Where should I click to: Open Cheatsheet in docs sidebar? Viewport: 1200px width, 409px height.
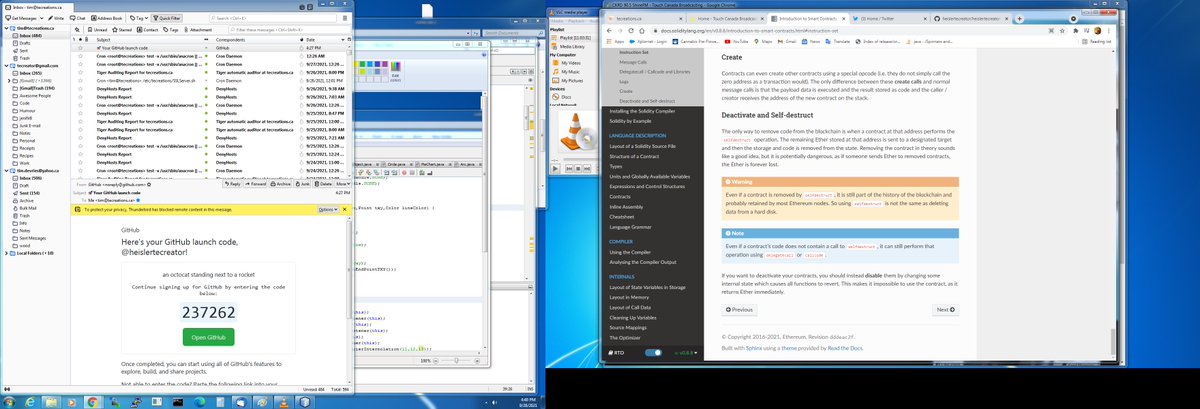pos(622,216)
